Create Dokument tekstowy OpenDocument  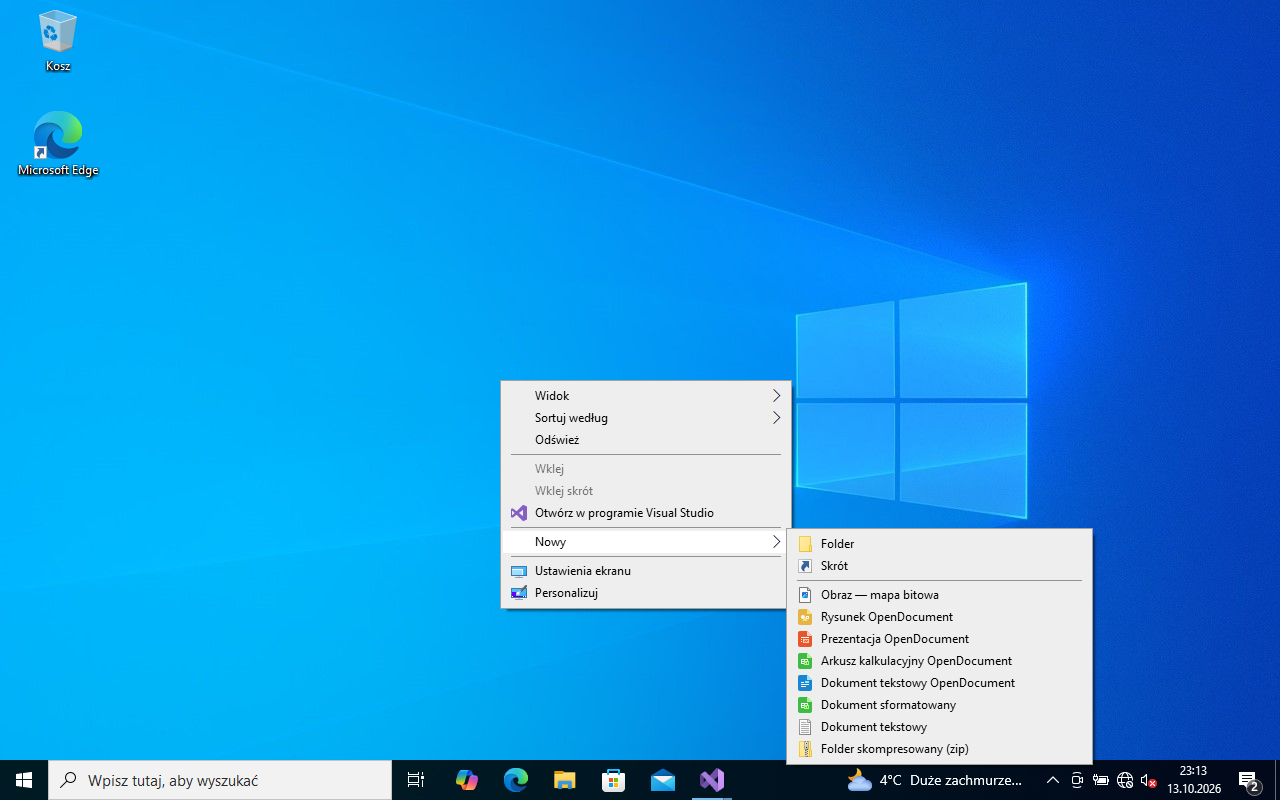point(939,683)
